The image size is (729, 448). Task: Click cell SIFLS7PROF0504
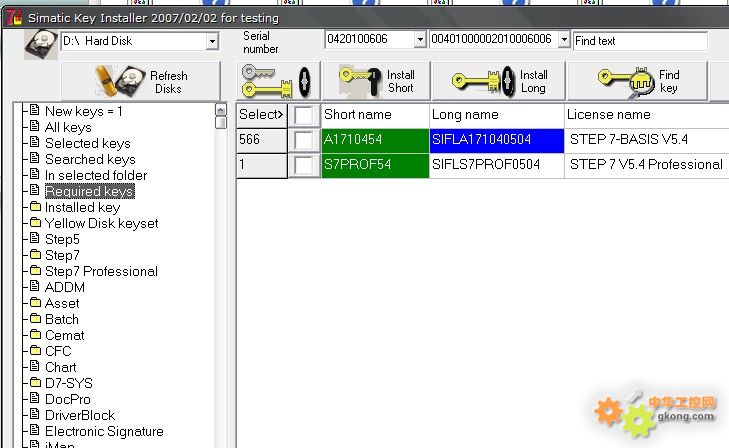coord(497,165)
